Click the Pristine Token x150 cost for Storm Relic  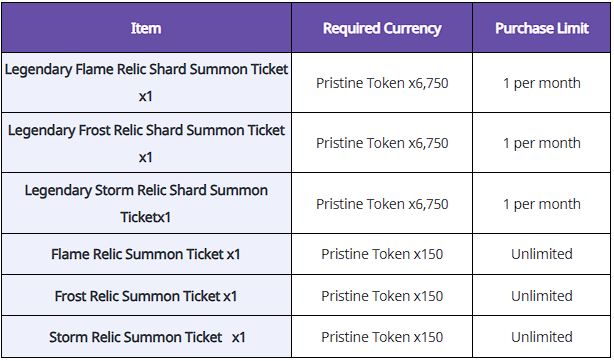[382, 337]
